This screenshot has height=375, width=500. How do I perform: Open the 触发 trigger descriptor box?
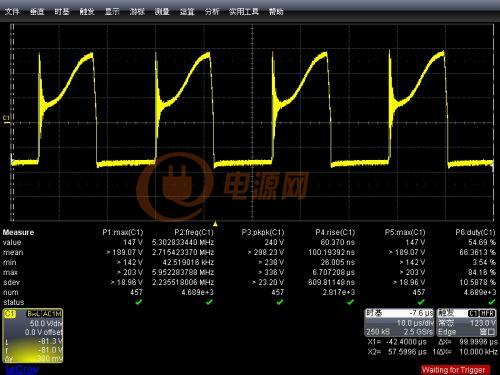466,322
